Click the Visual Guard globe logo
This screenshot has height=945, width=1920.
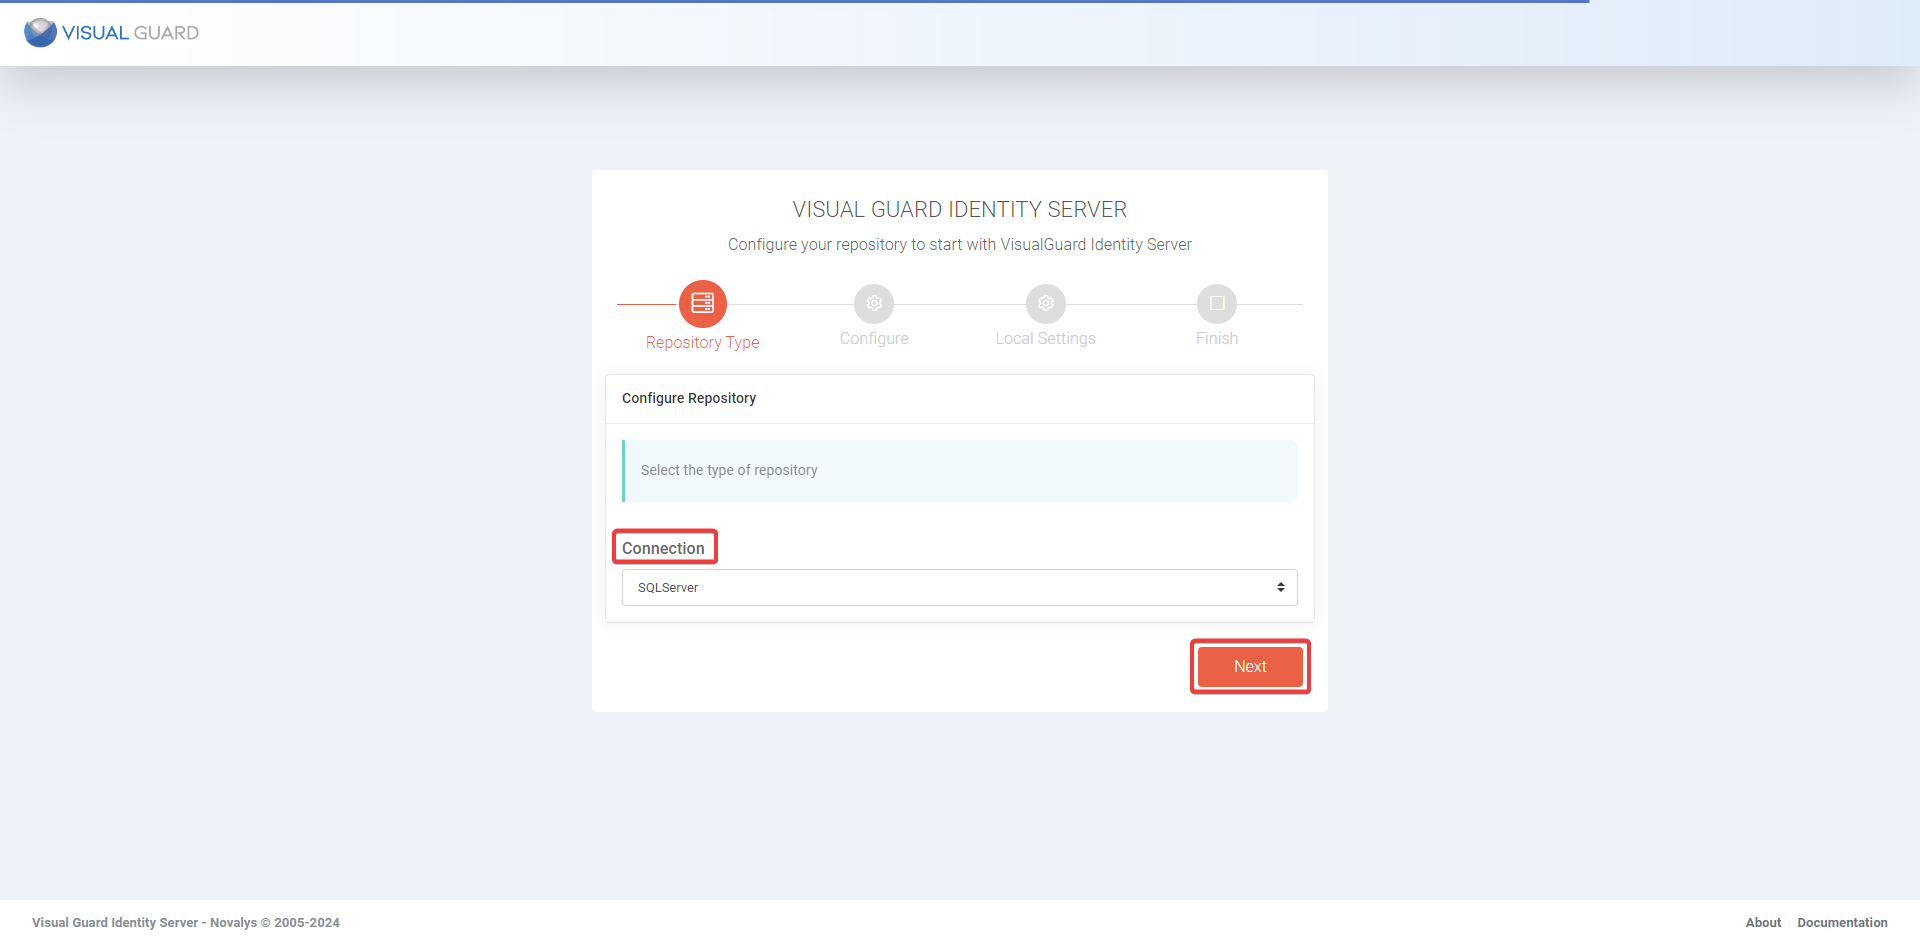coord(39,32)
